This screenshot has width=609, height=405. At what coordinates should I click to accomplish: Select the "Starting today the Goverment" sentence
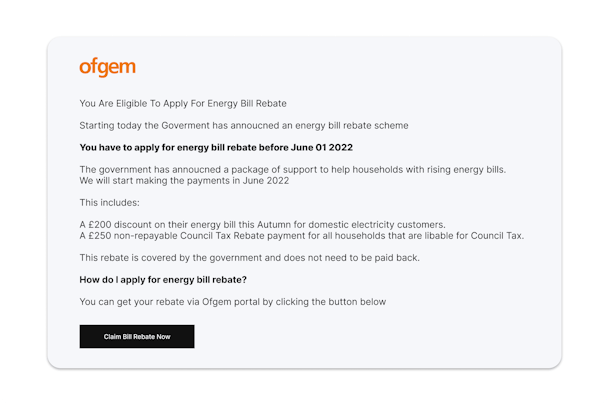(243, 125)
